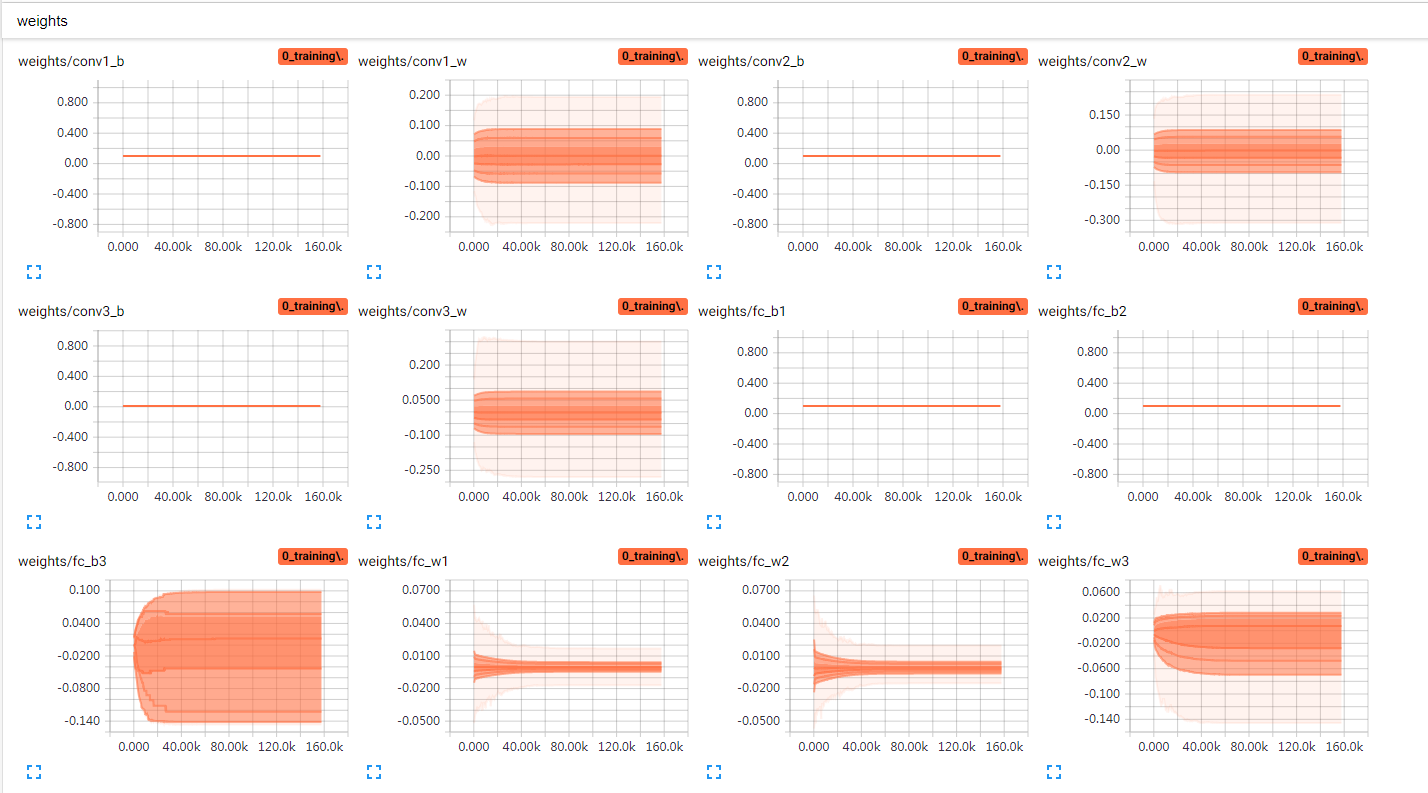Screen dimensions: 1428x793
Task: Click the 0_training run tag on conv3_b
Action: (313, 306)
